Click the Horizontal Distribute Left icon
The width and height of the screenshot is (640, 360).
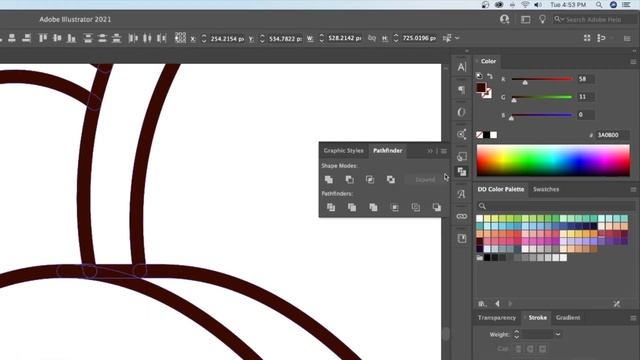click(x=133, y=38)
